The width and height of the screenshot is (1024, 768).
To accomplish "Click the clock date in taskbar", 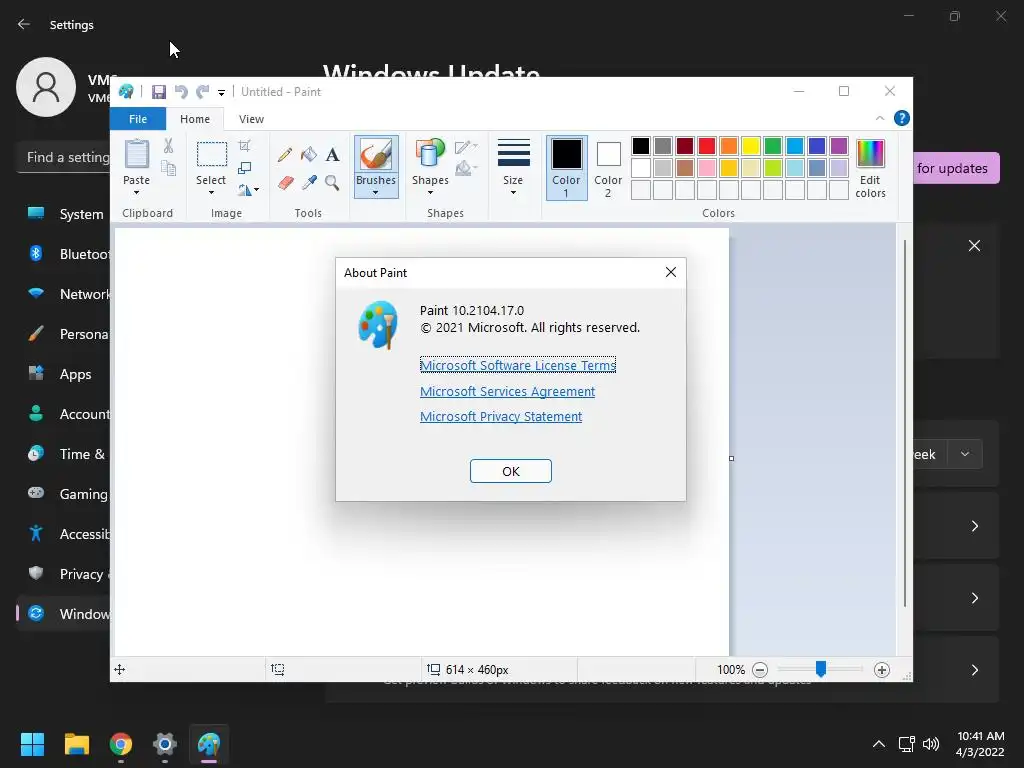I will (980, 744).
